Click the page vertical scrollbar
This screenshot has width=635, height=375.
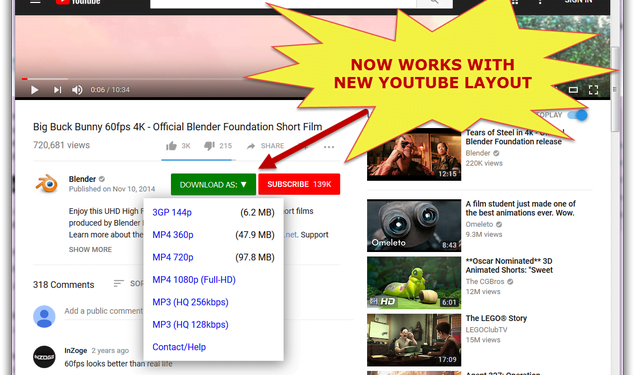click(615, 89)
